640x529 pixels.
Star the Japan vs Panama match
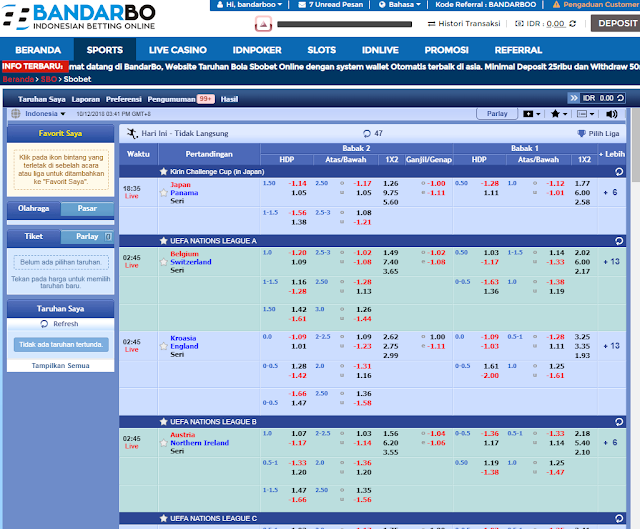coord(164,192)
